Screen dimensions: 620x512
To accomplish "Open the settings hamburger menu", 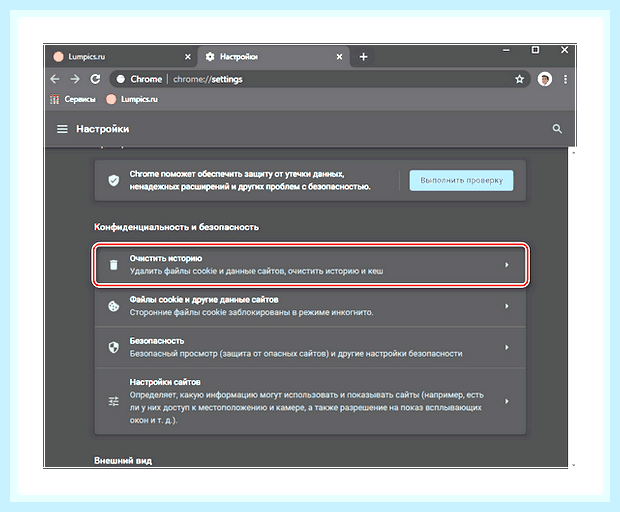I will (62, 129).
